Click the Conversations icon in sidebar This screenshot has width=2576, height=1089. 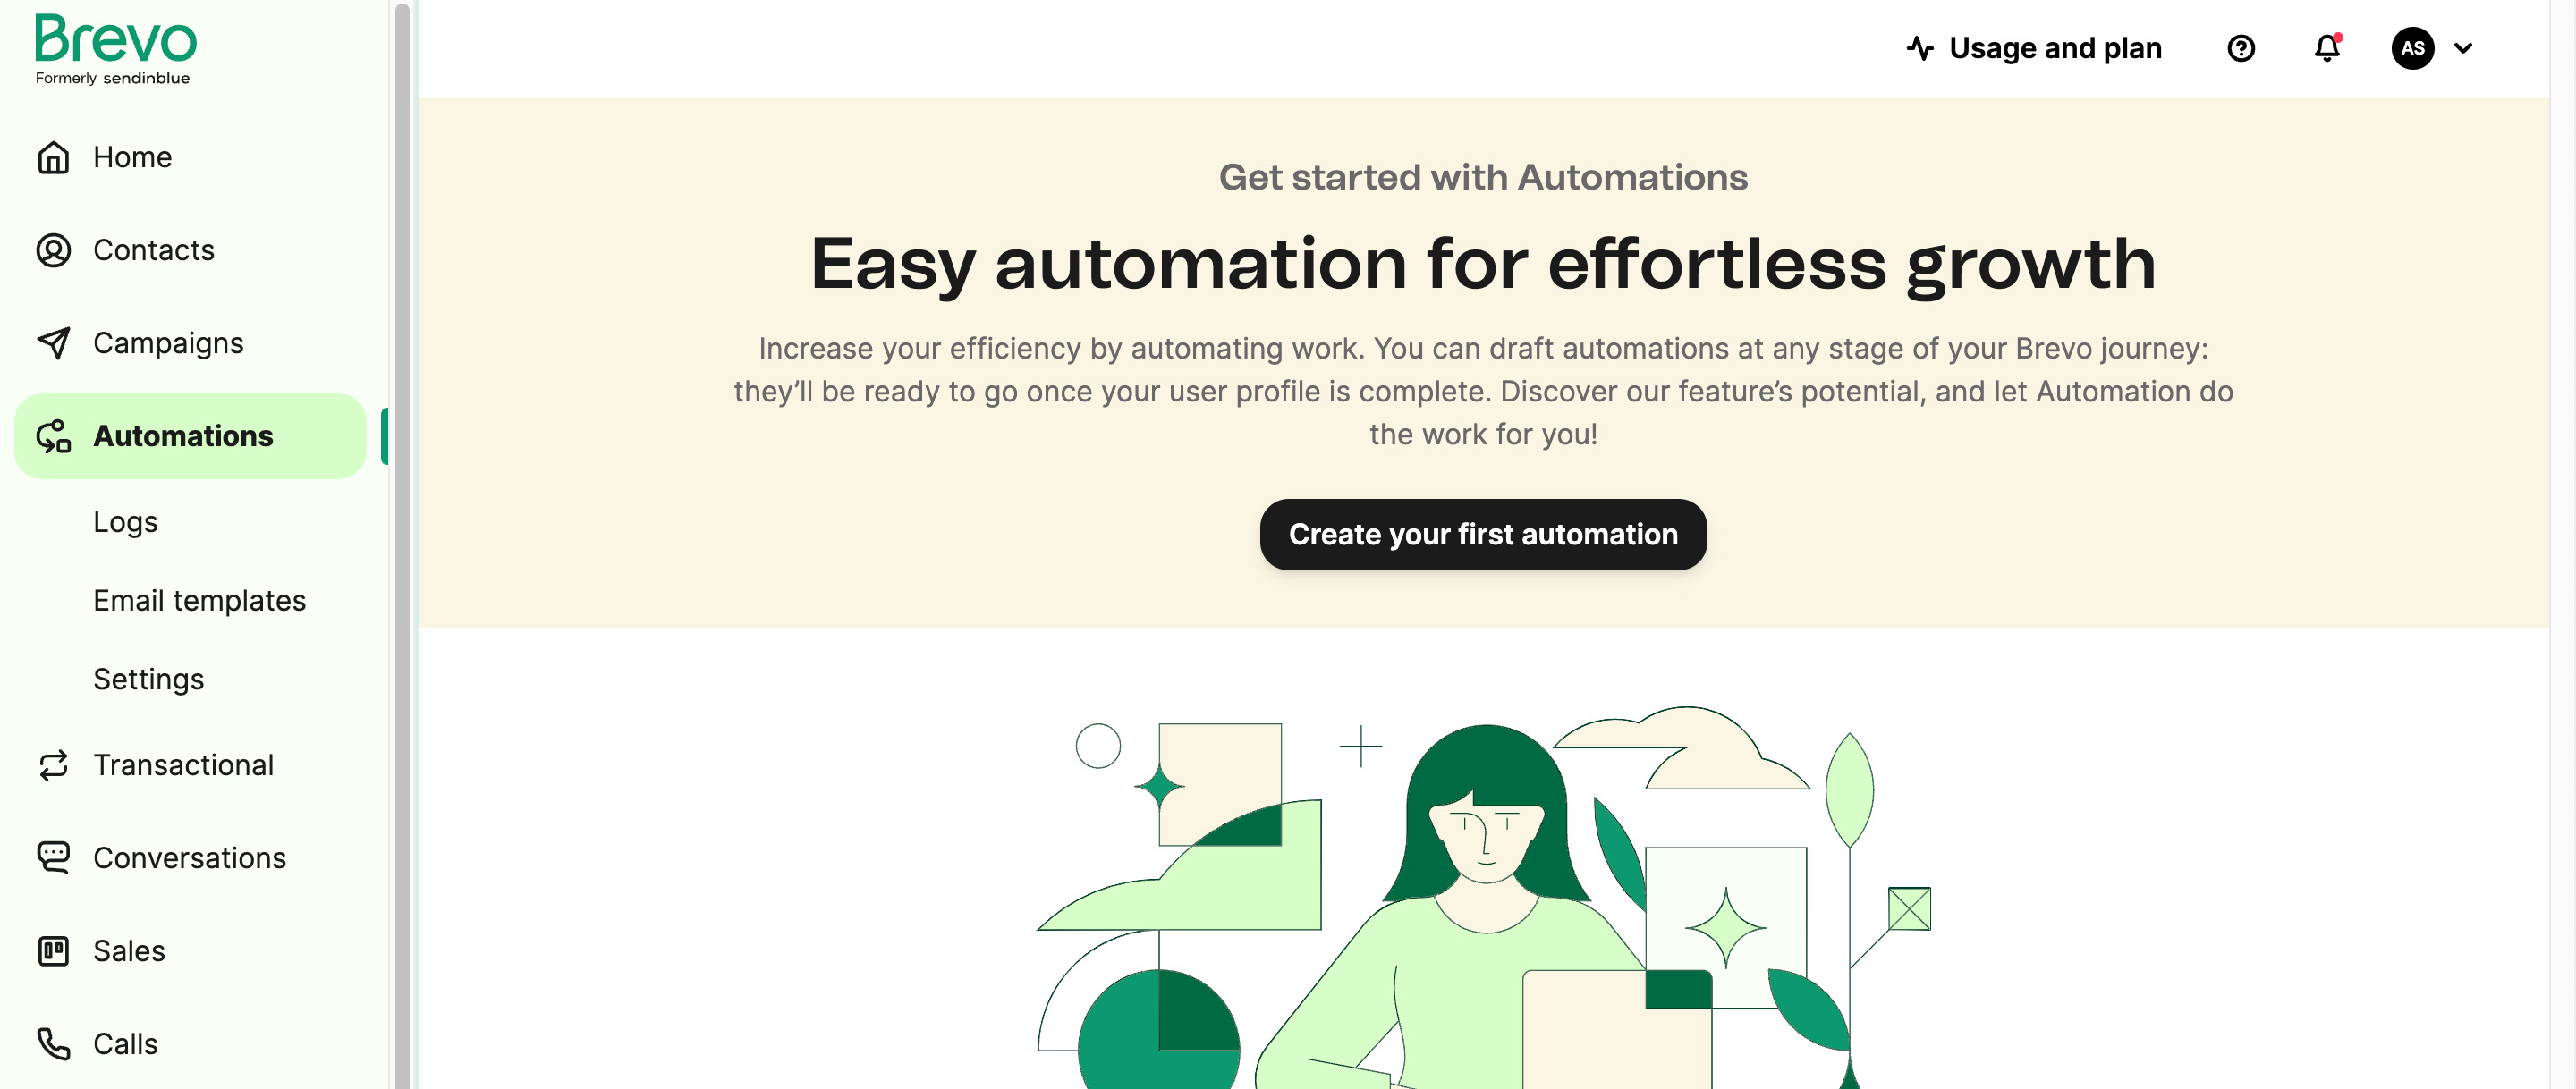(55, 856)
